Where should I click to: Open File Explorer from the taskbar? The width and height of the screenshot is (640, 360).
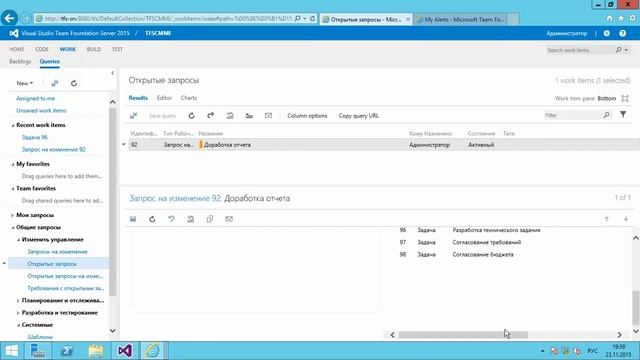pos(96,351)
